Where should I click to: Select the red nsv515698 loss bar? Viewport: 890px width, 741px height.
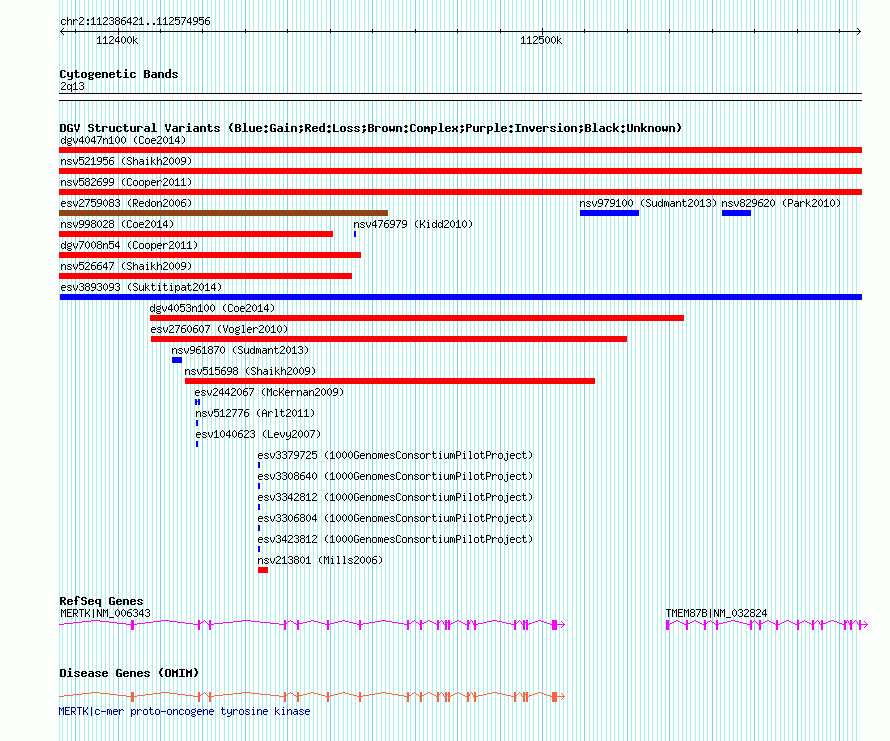coord(390,381)
